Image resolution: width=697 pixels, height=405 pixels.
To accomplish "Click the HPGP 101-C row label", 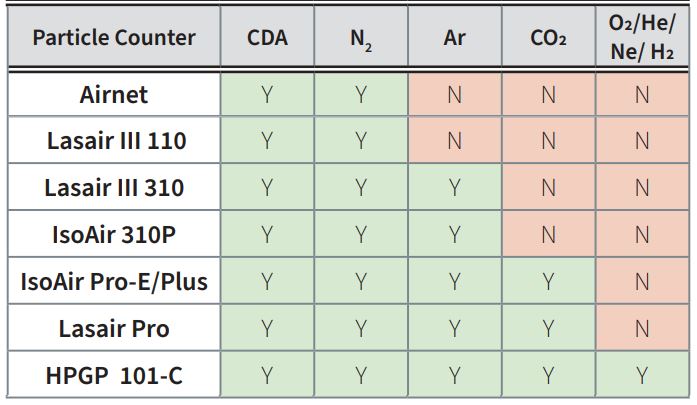I will pos(114,376).
